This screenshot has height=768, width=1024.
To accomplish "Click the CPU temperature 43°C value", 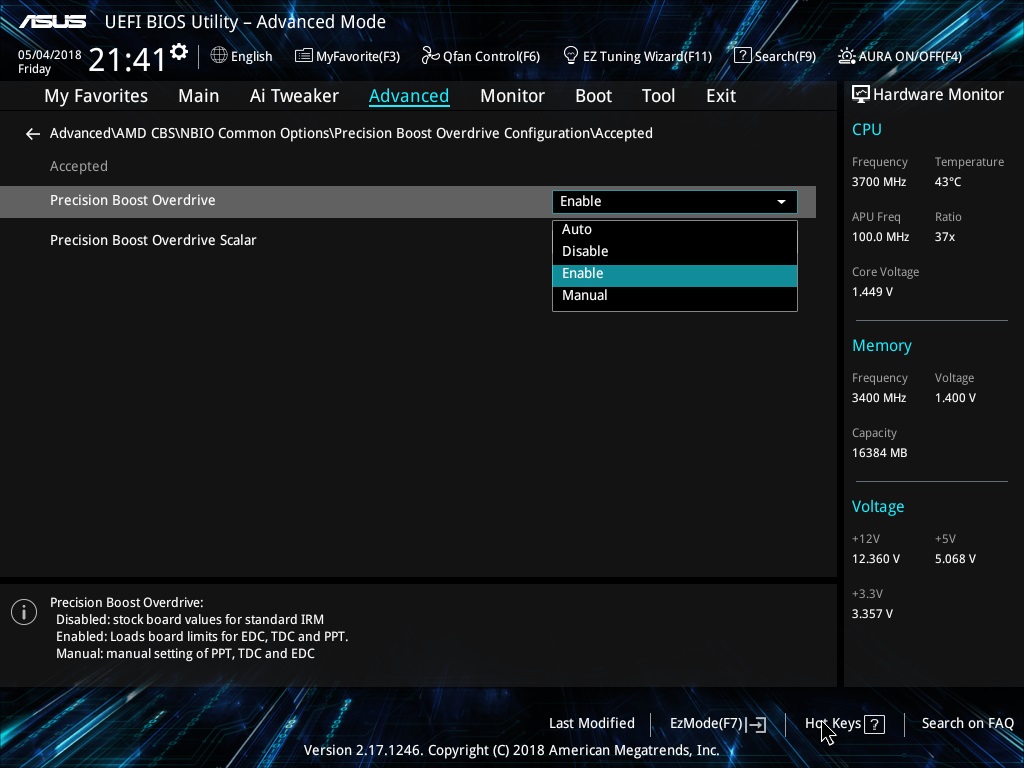I will [x=948, y=182].
